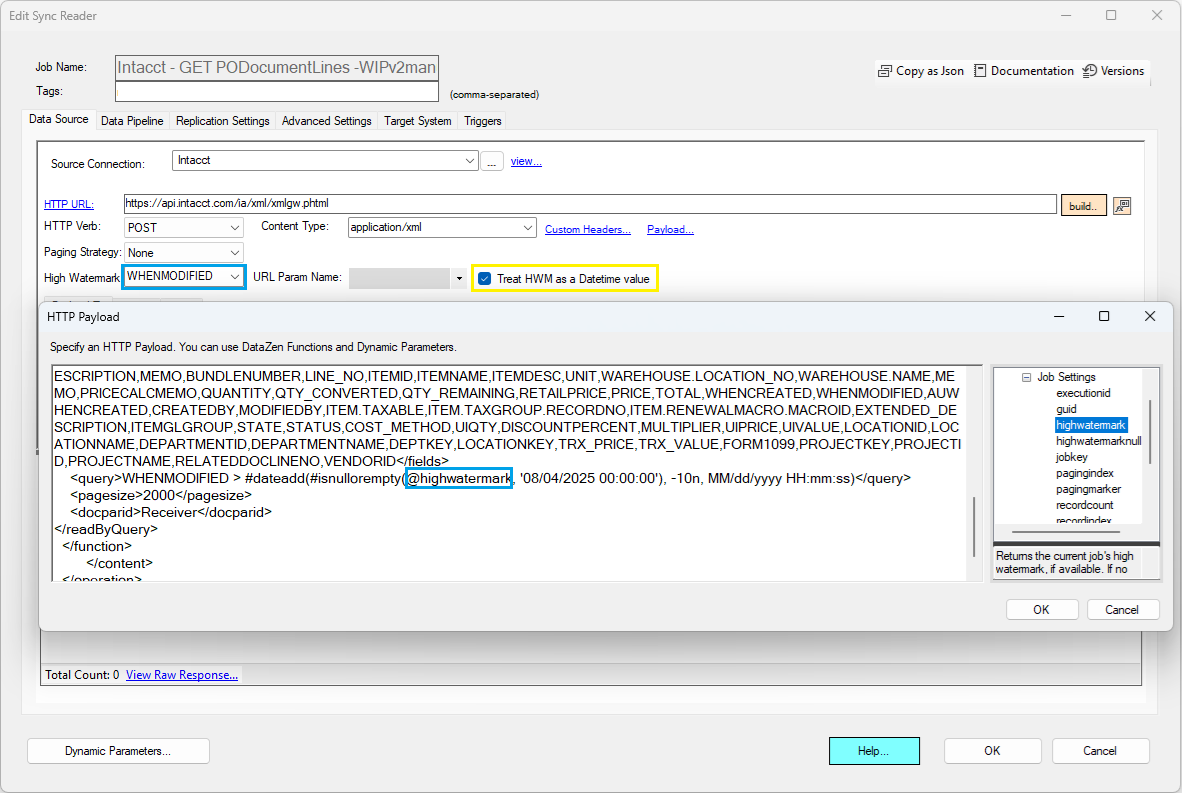The image size is (1182, 793).
Task: Open the Dynamic Parameters... button
Action: point(118,751)
